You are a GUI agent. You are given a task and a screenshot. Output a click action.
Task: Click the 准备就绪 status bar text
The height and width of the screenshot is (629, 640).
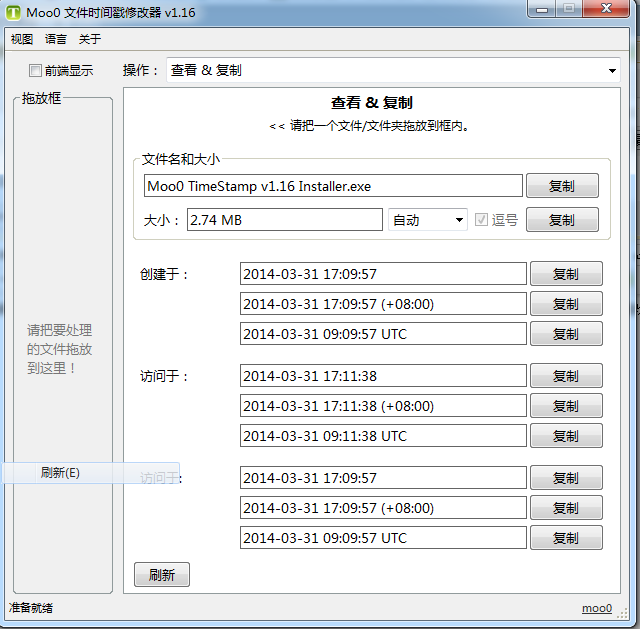pos(31,608)
